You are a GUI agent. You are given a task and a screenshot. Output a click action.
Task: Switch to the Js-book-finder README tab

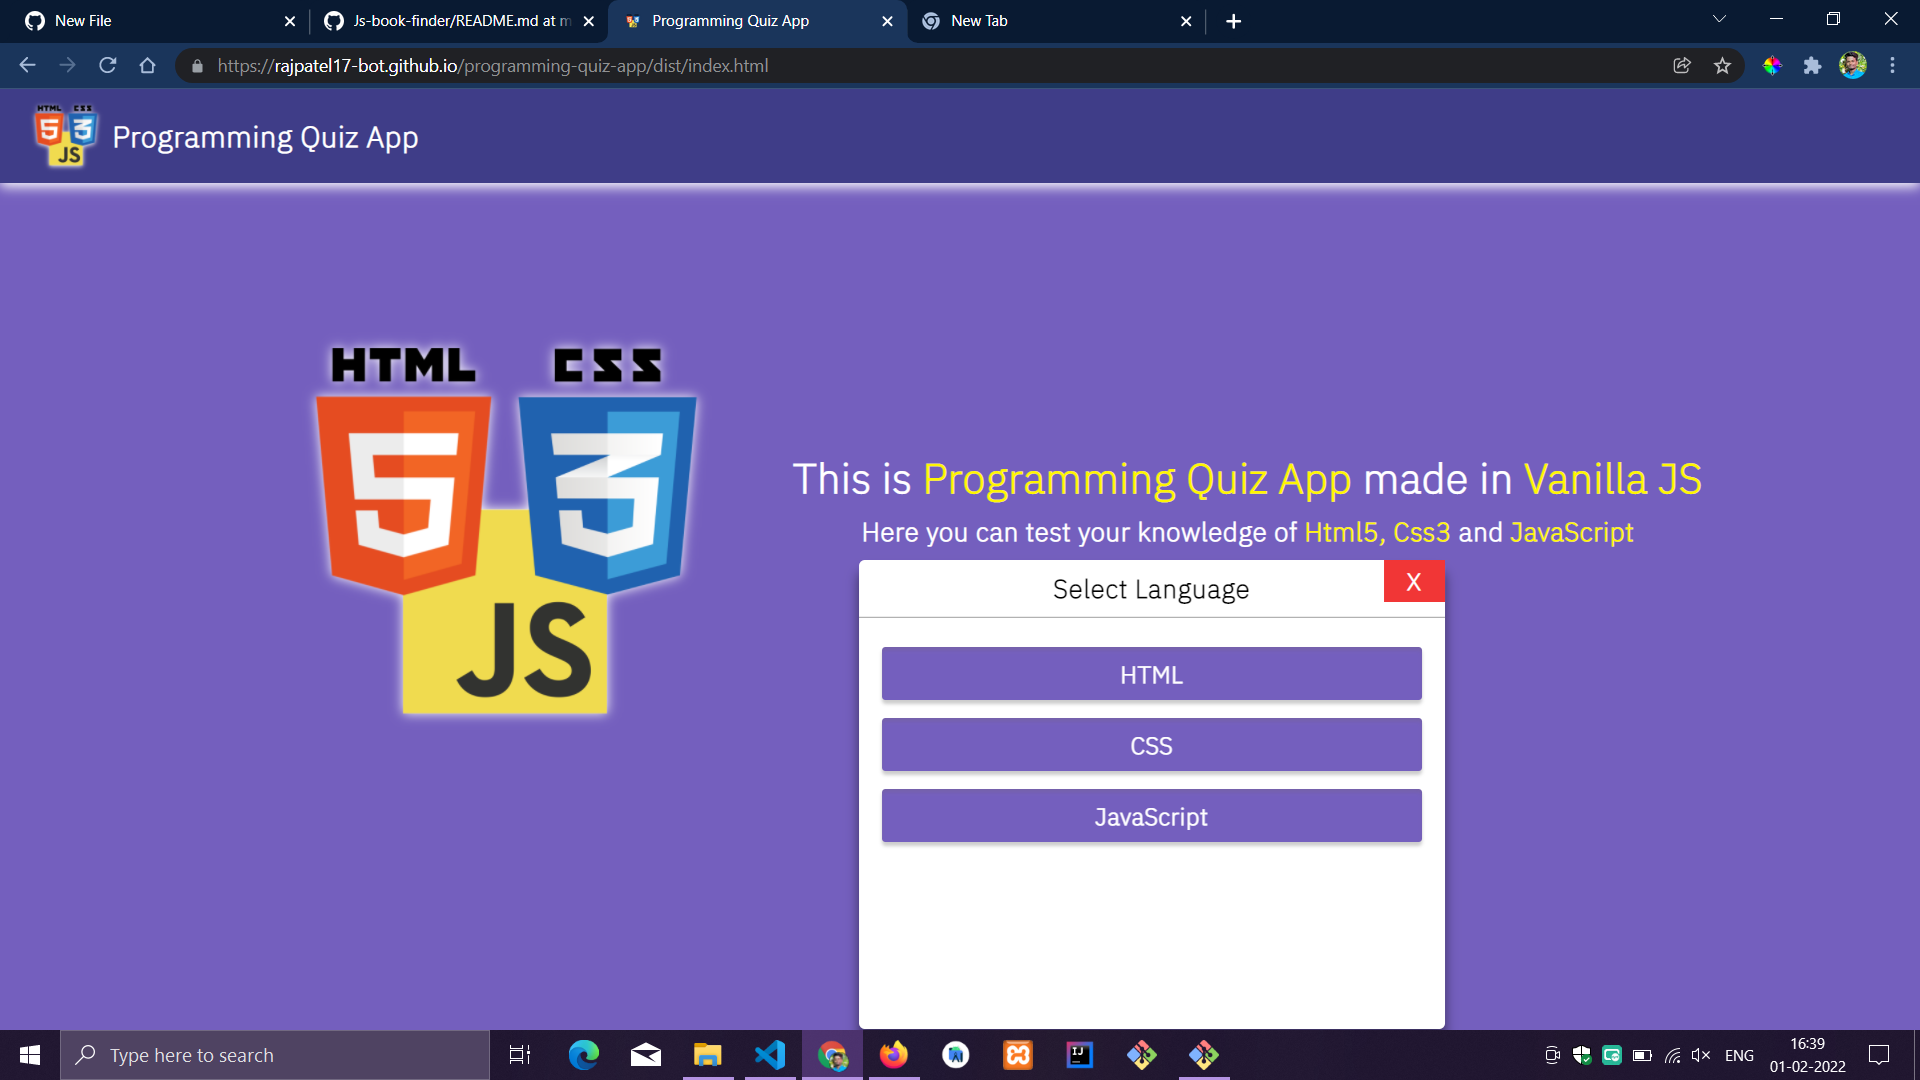tap(450, 20)
